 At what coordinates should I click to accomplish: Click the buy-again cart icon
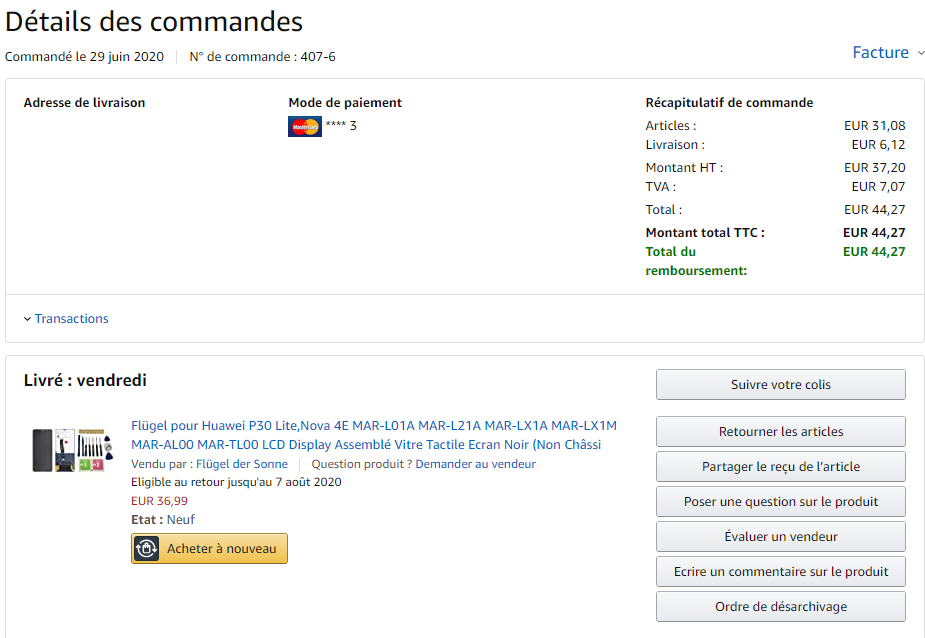146,549
